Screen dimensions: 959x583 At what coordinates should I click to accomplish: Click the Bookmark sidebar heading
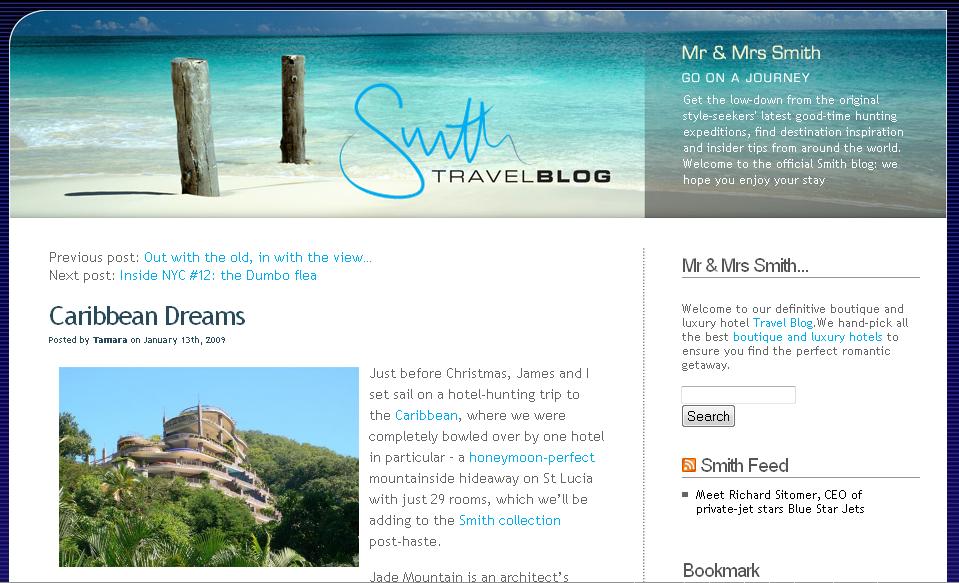point(721,570)
